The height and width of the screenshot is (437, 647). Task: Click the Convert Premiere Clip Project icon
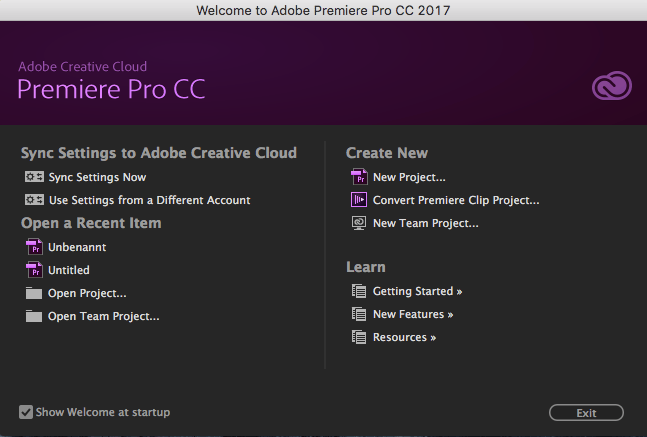(x=359, y=200)
